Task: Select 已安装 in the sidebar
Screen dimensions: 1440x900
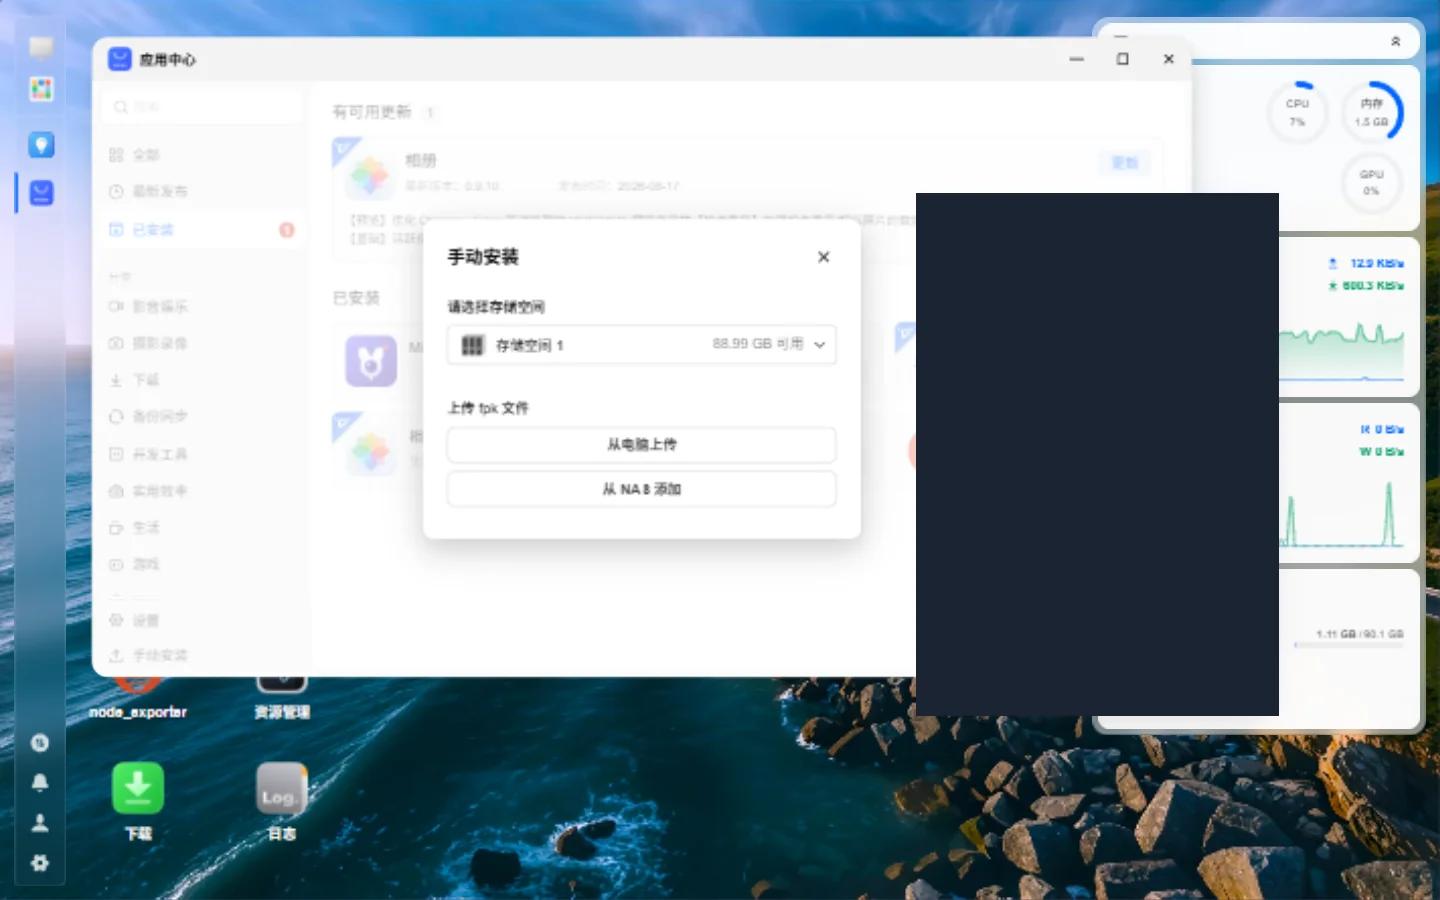Action: tap(202, 230)
